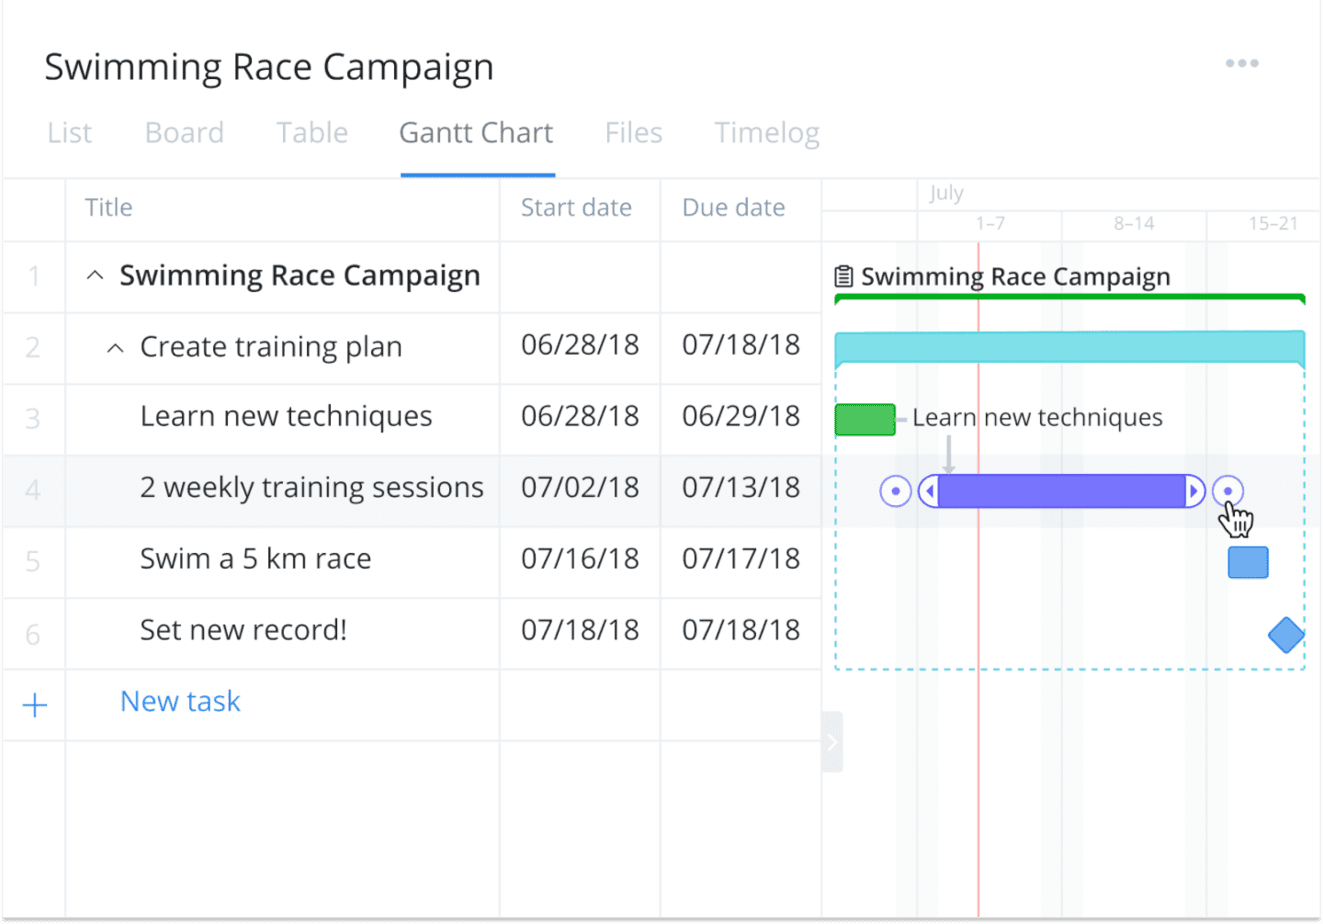
Task: Click the left dependency circle of purple bar
Action: [x=895, y=491]
